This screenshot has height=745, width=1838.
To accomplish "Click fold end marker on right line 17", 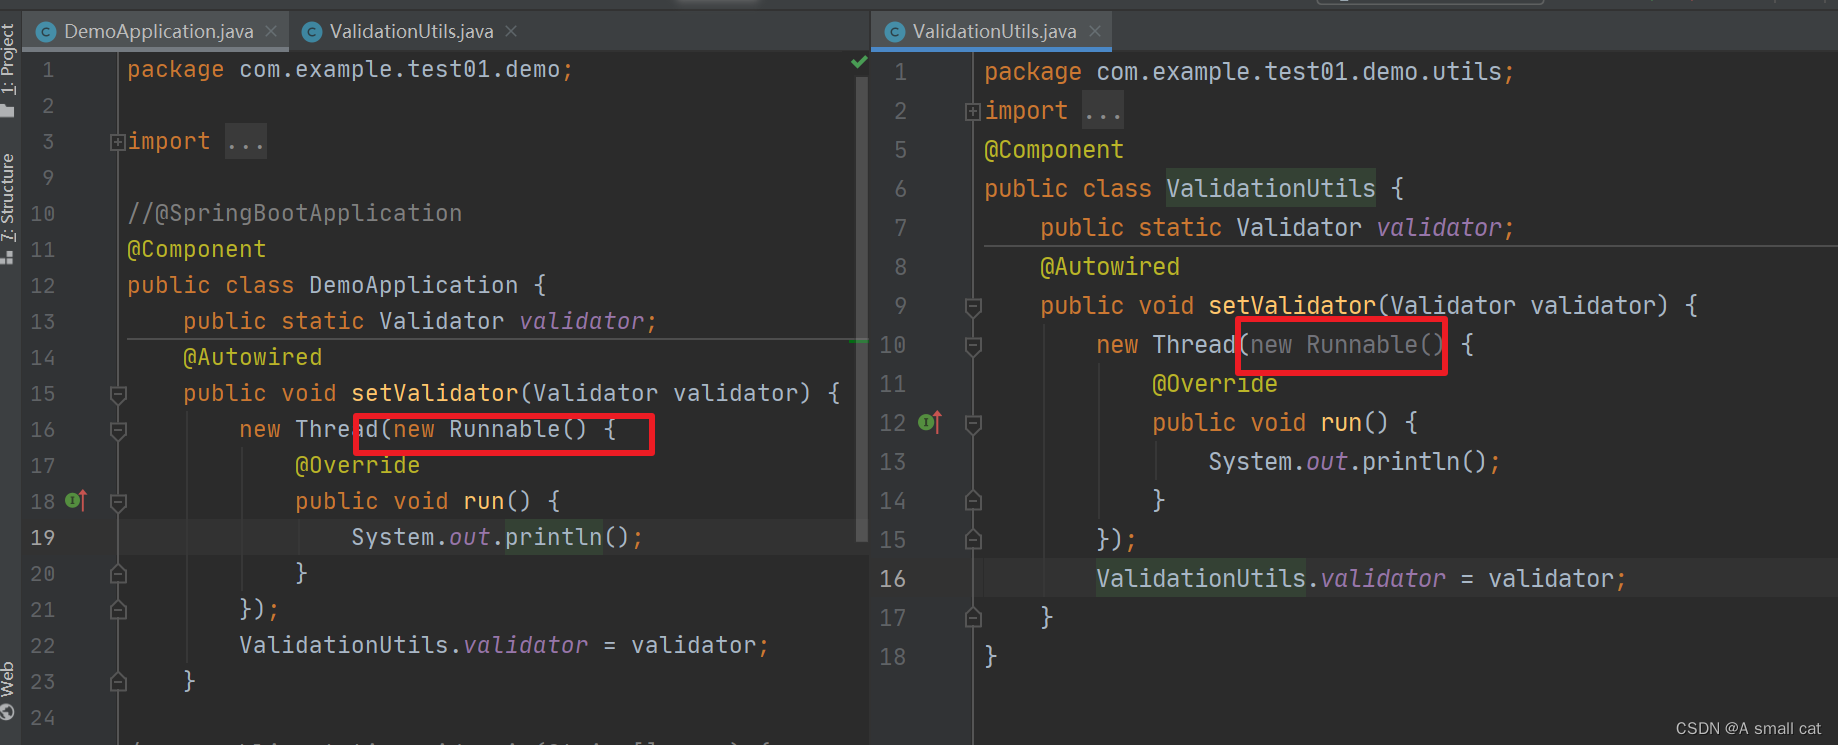I will pyautogui.click(x=973, y=618).
